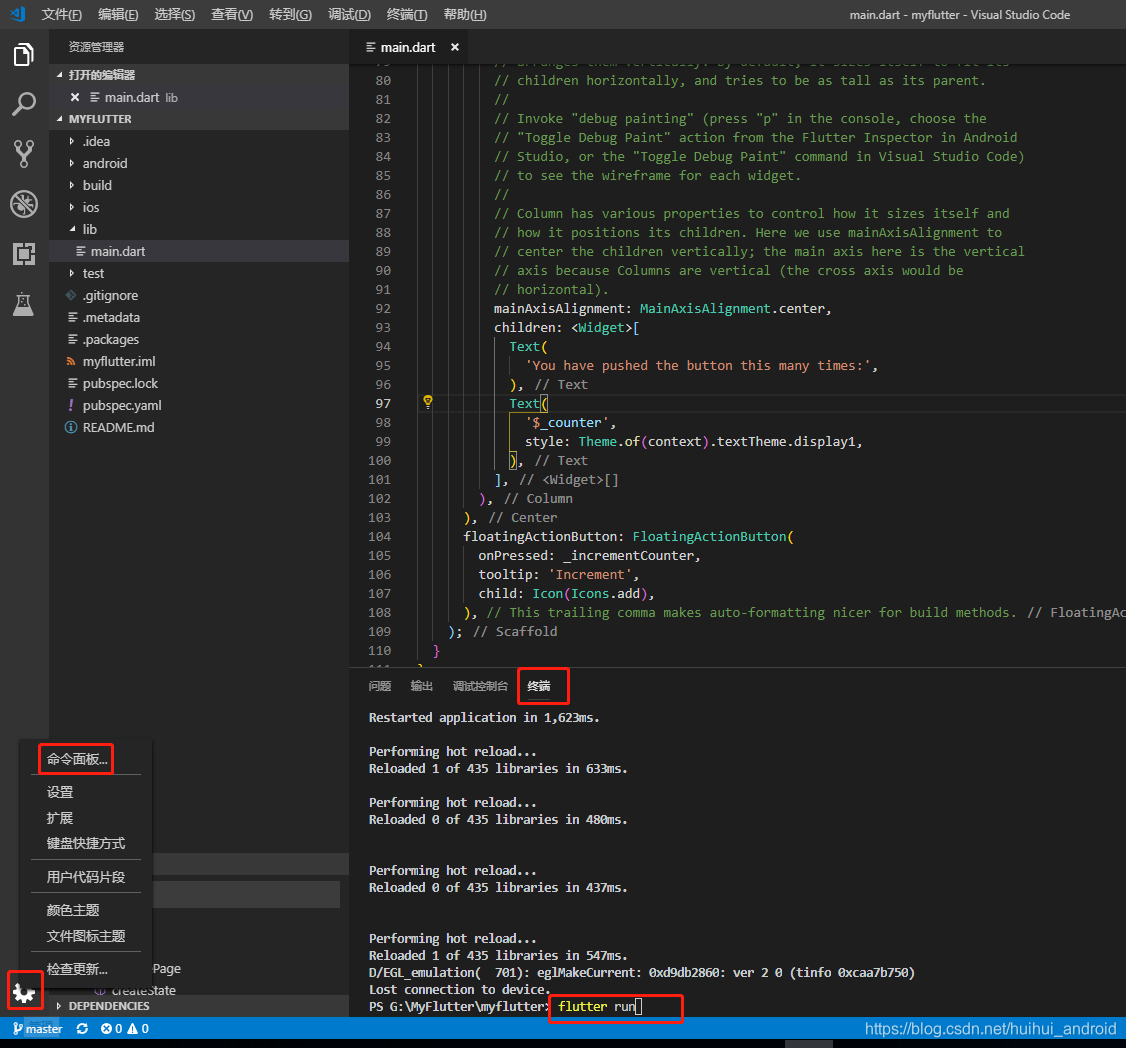Viewport: 1126px width, 1048px height.
Task: Click the lightbulb quick-fix icon on line 97
Action: click(x=427, y=402)
